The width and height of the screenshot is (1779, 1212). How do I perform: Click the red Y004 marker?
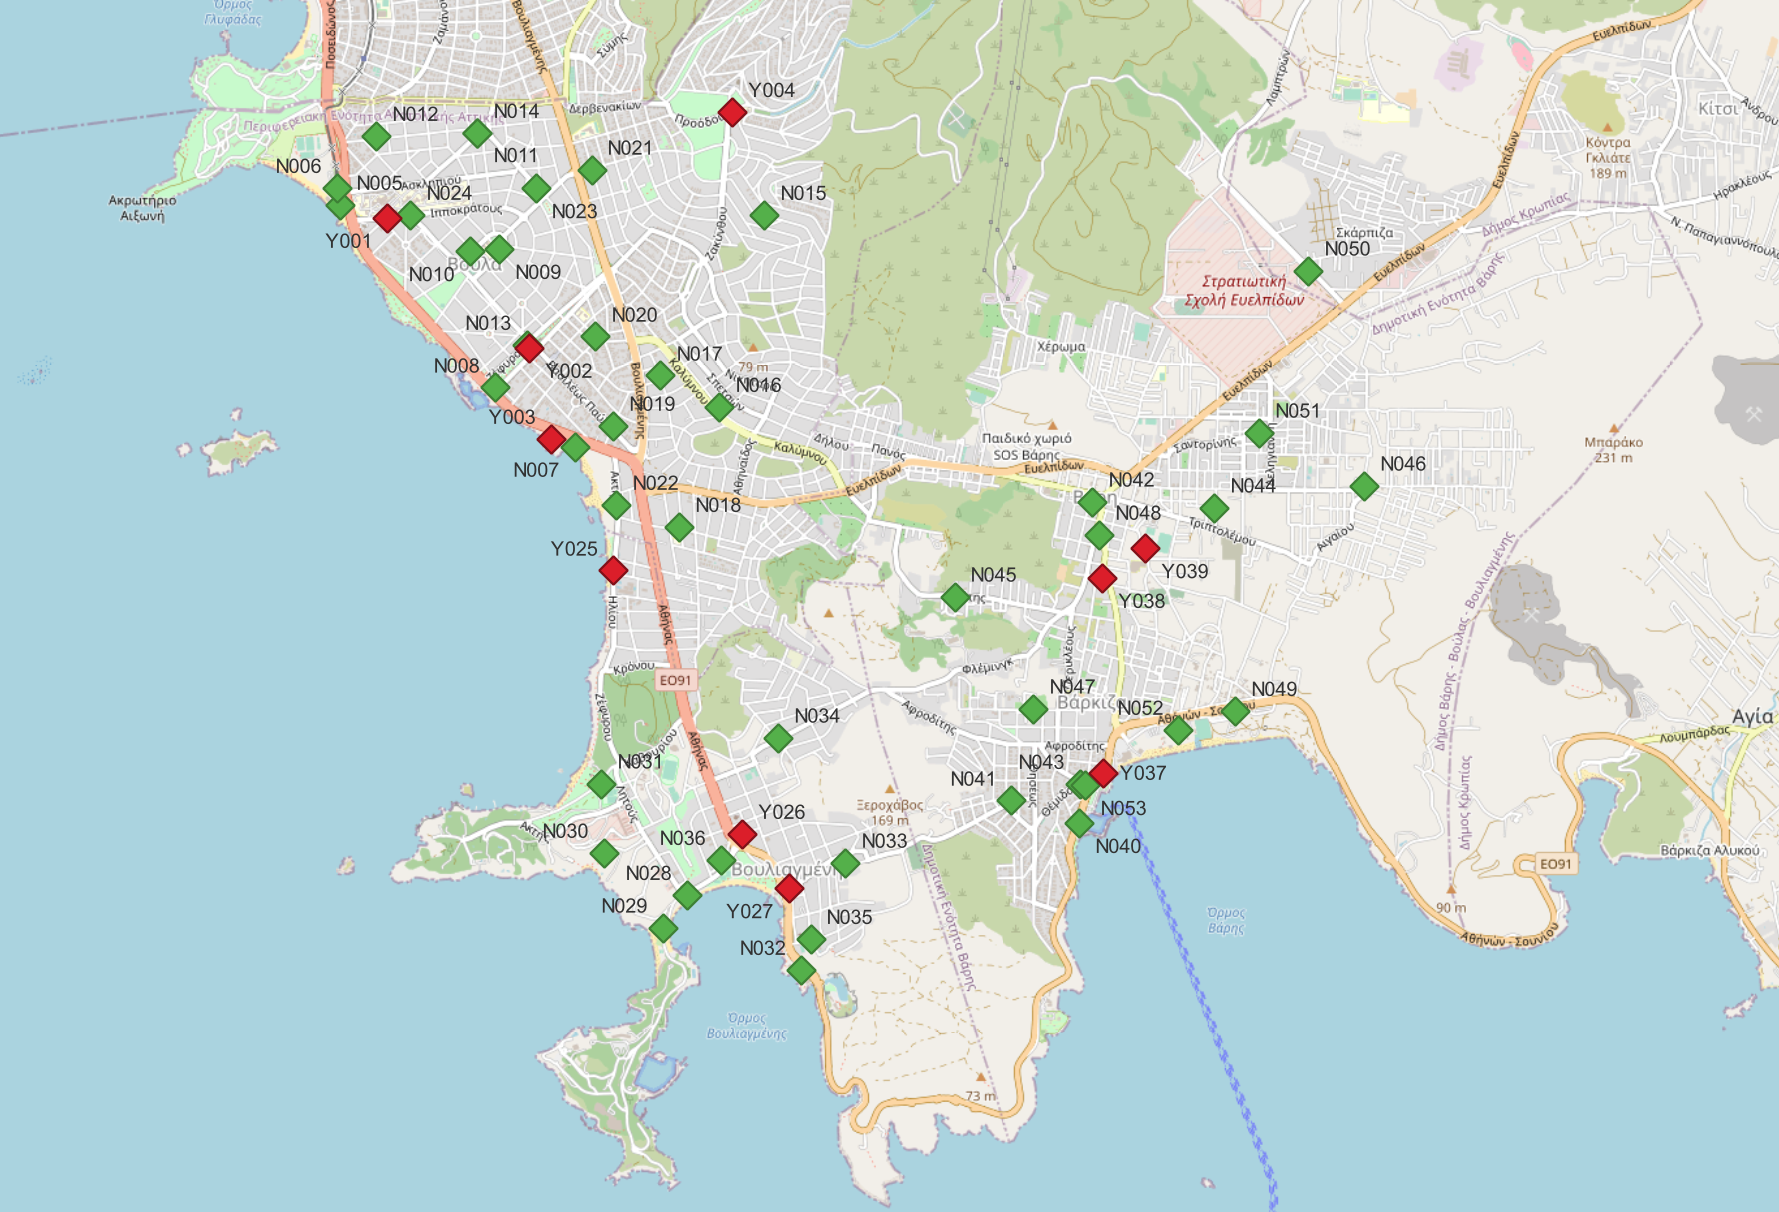732,112
